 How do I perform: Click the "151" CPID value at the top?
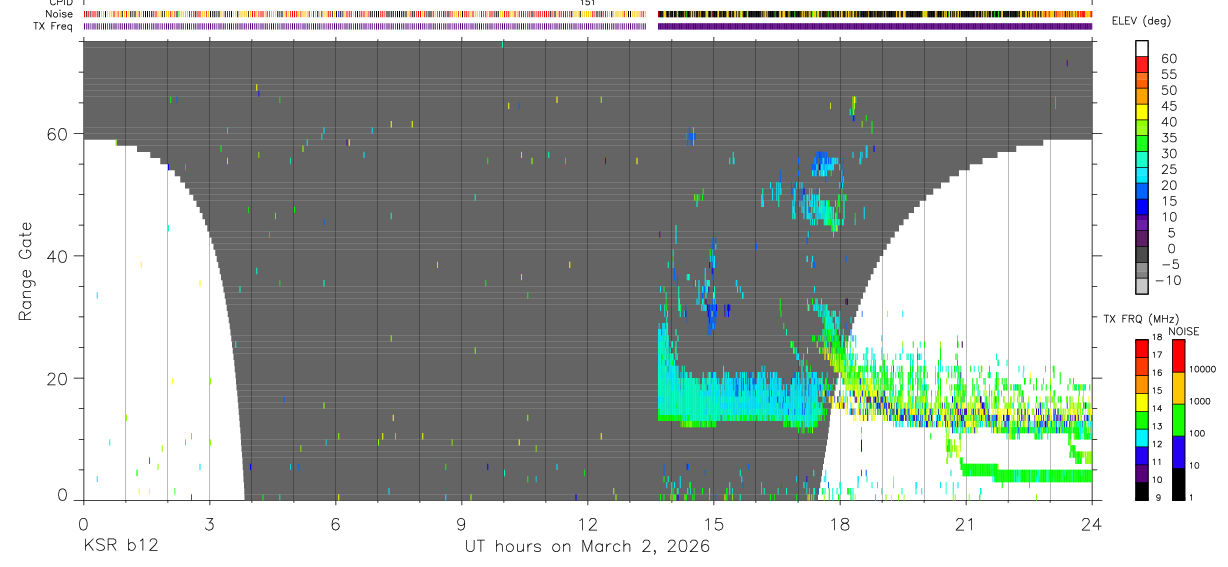click(588, 3)
